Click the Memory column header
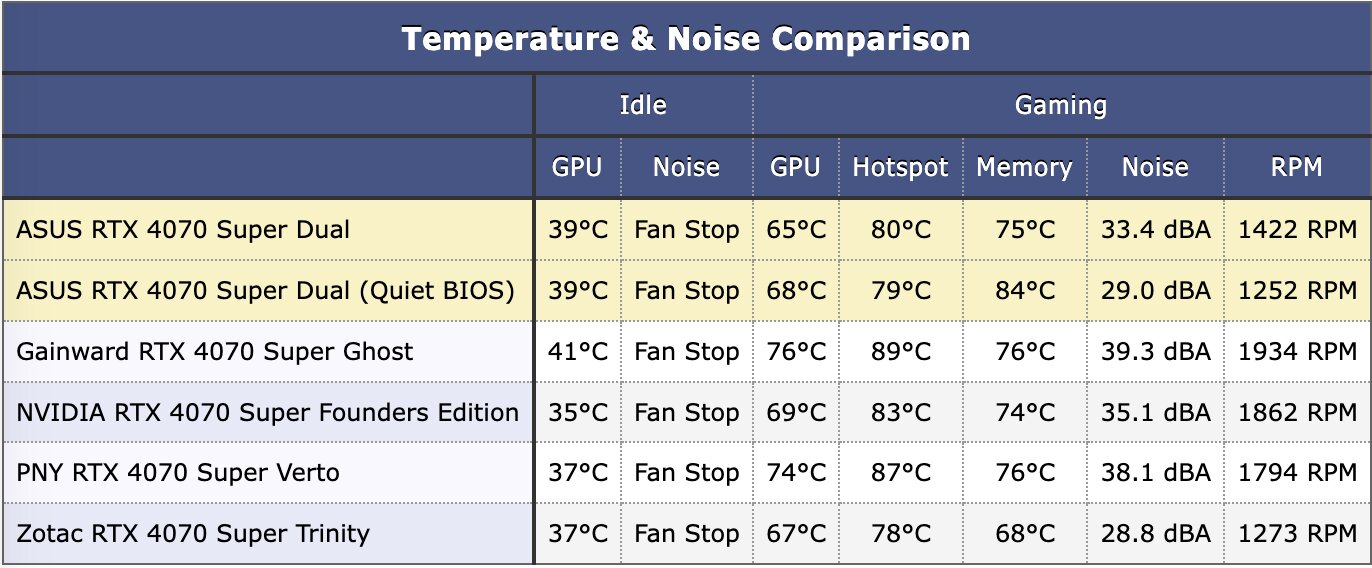 pos(1024,167)
